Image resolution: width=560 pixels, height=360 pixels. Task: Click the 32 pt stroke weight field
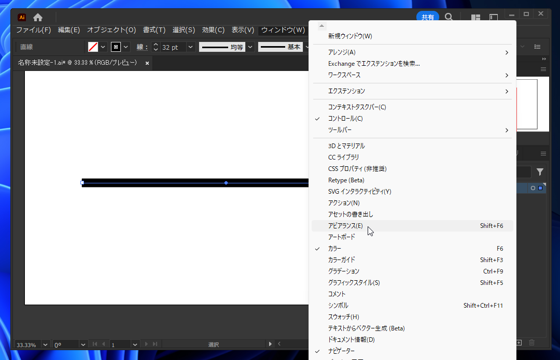173,47
